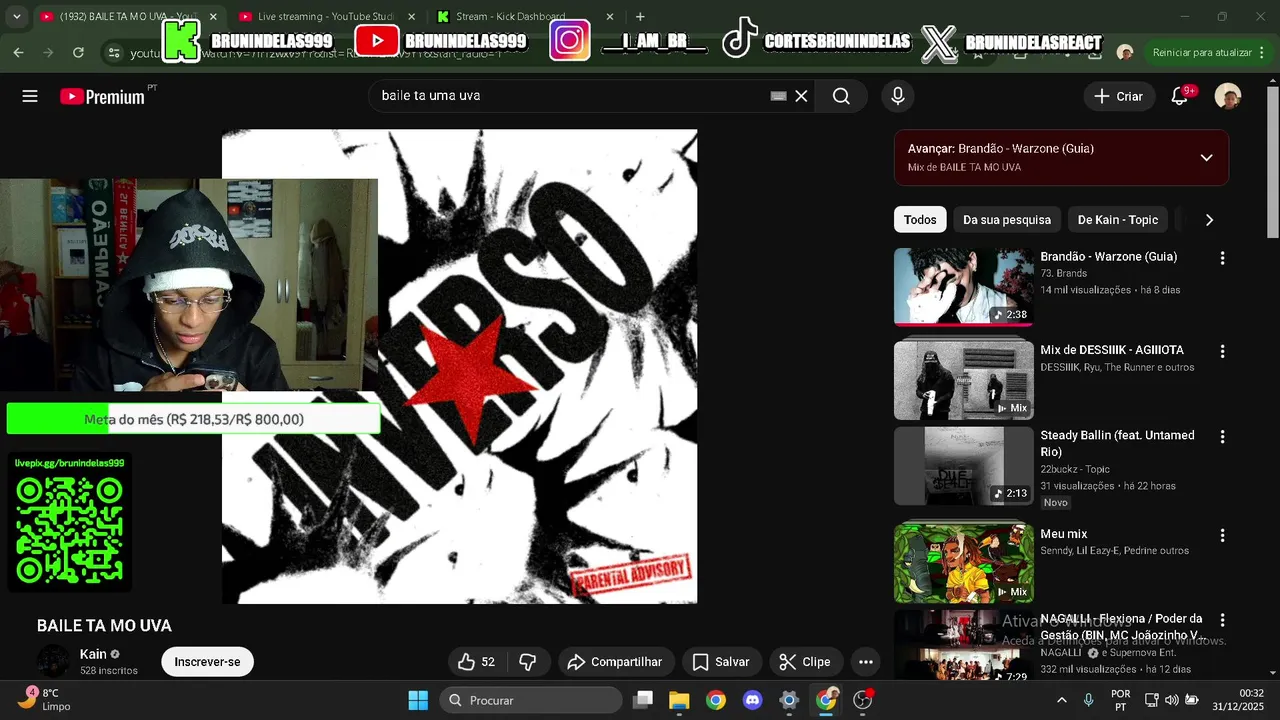Open Meu mix cartoon thumbnail
Viewport: 1280px width, 720px height.
click(963, 562)
